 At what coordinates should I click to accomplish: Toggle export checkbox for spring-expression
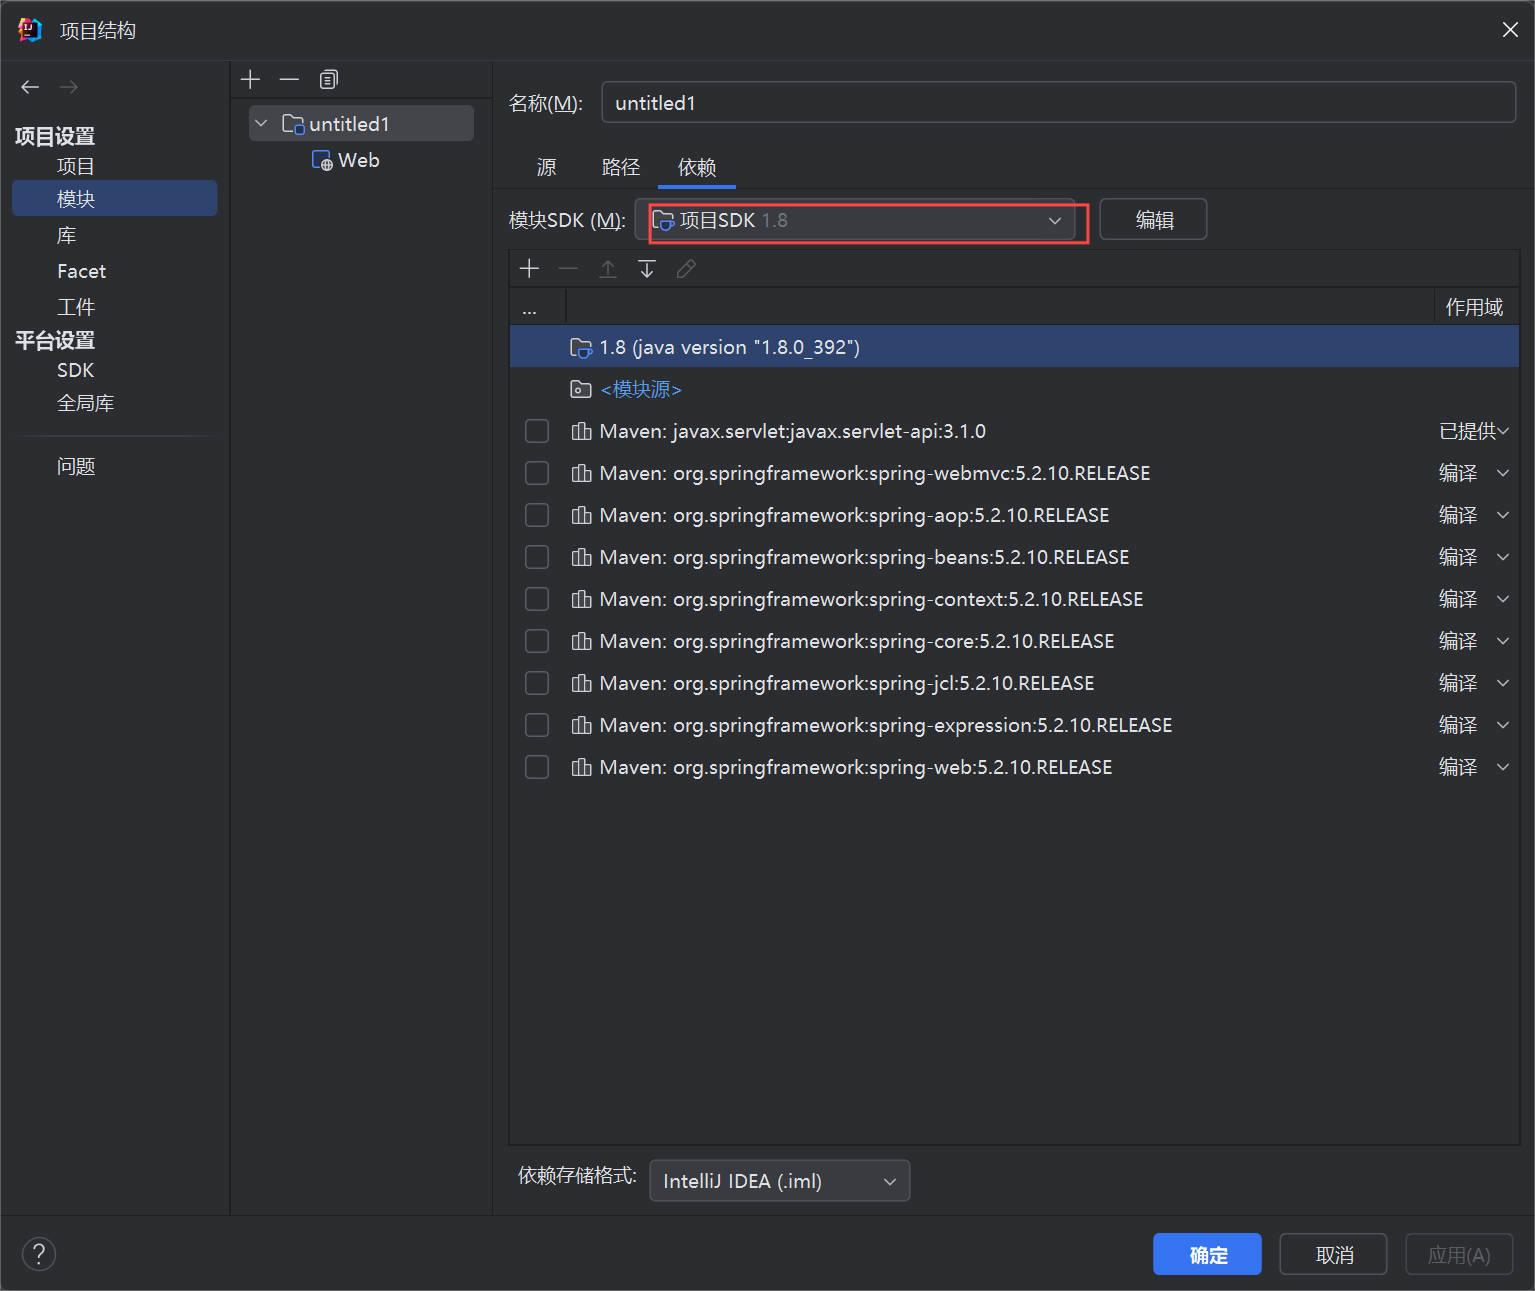coord(537,725)
